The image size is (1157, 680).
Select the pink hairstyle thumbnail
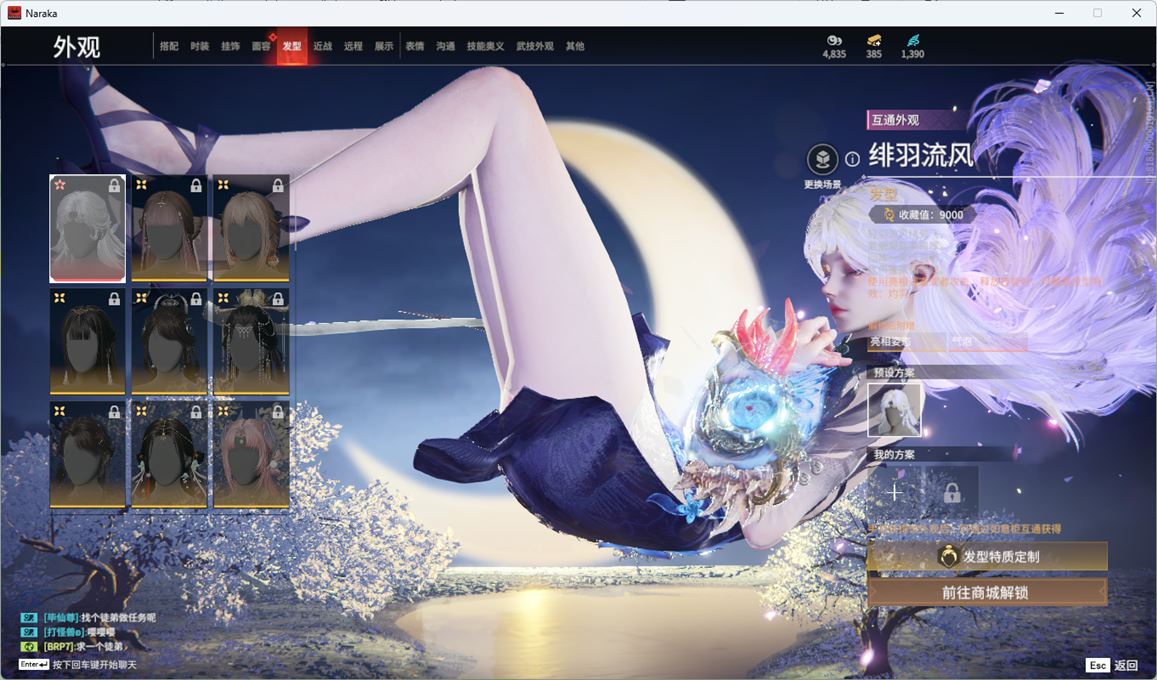pyautogui.click(x=251, y=455)
